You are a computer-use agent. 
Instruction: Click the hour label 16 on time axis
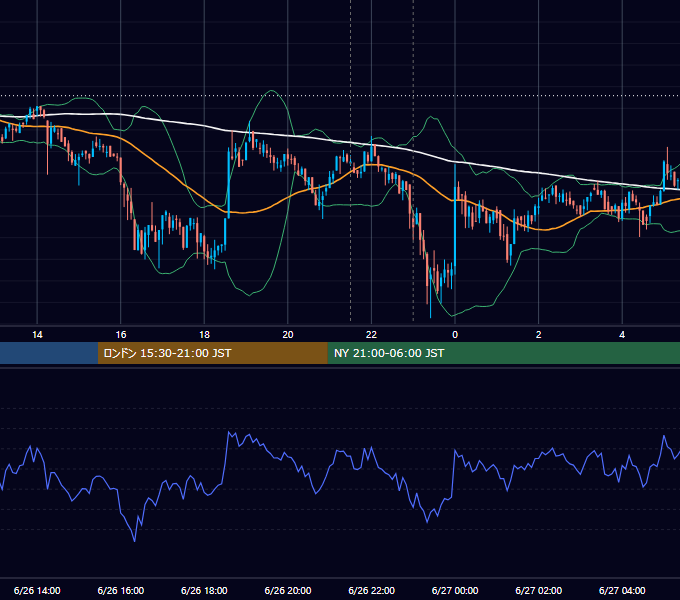[x=121, y=335]
